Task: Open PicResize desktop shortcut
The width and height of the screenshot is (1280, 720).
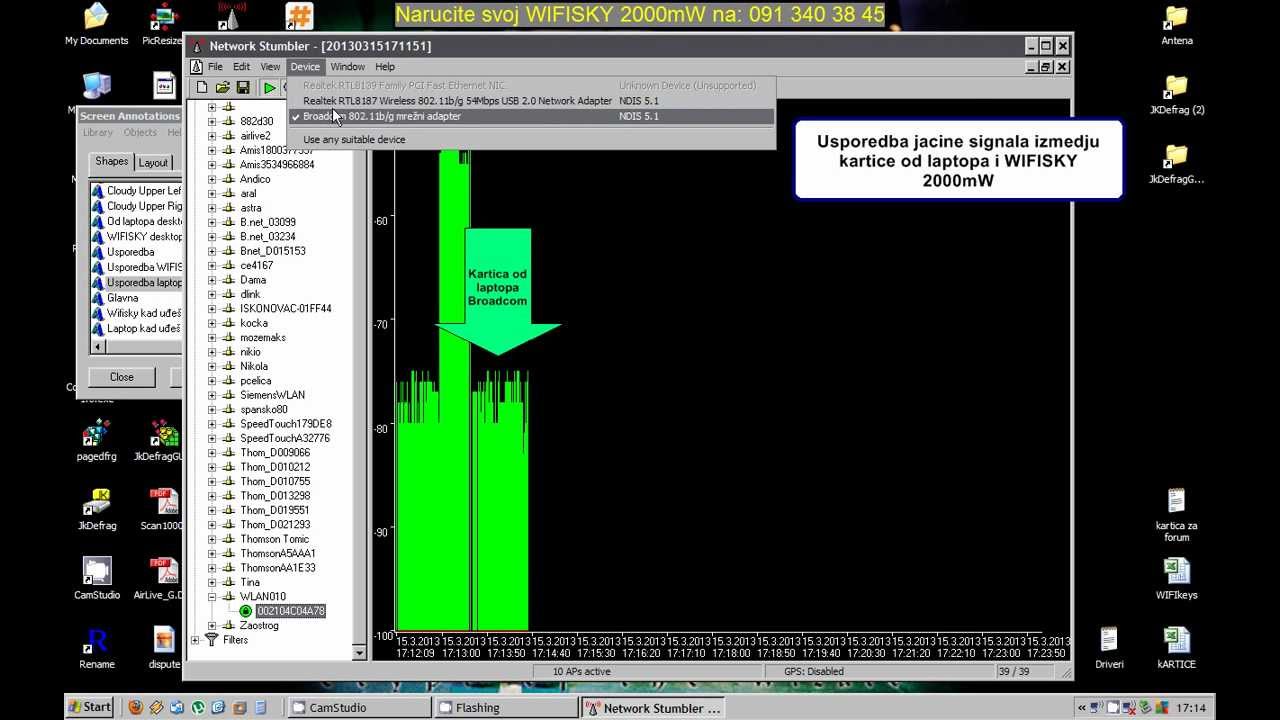Action: [x=163, y=25]
